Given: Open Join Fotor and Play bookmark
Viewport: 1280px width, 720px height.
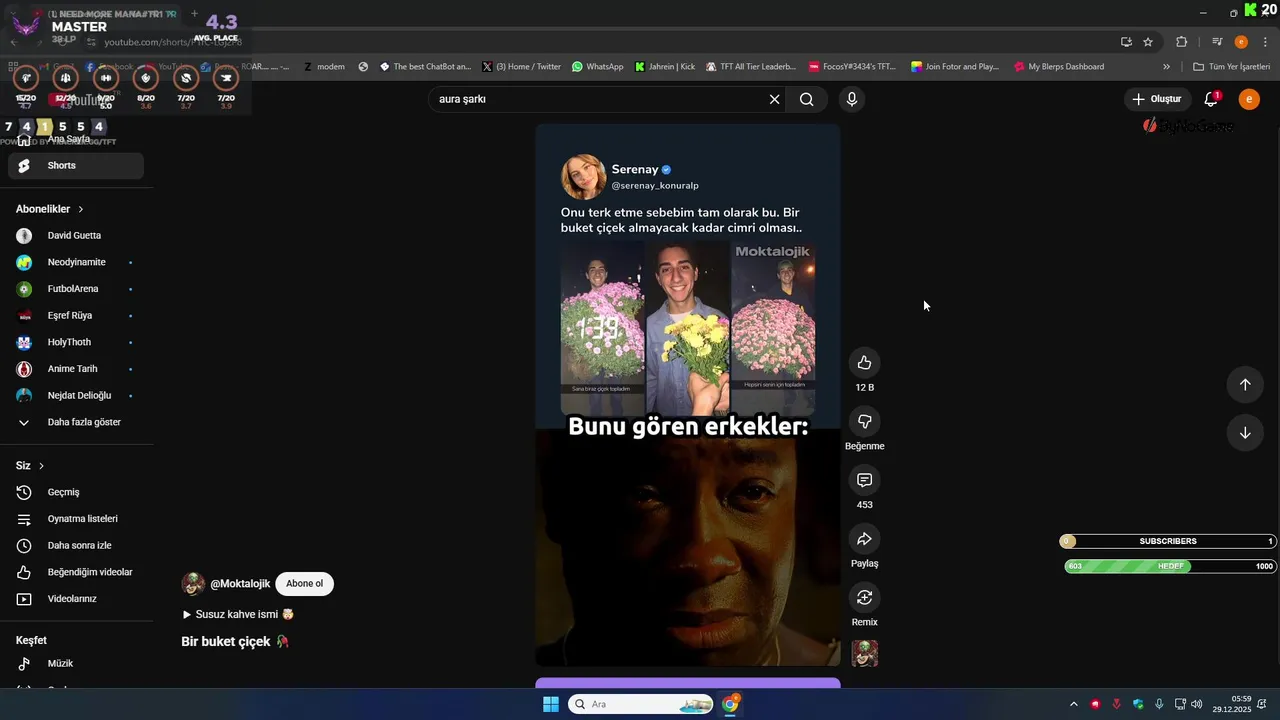Looking at the screenshot, I should coord(955,67).
